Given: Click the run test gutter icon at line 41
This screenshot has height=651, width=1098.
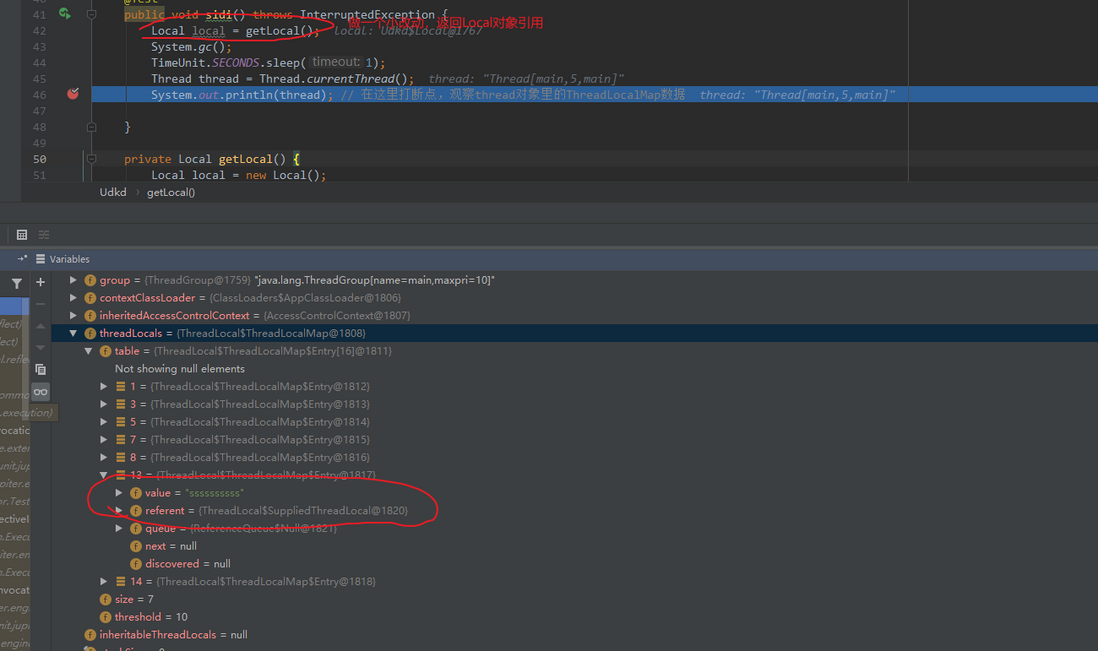Looking at the screenshot, I should click(x=64, y=13).
